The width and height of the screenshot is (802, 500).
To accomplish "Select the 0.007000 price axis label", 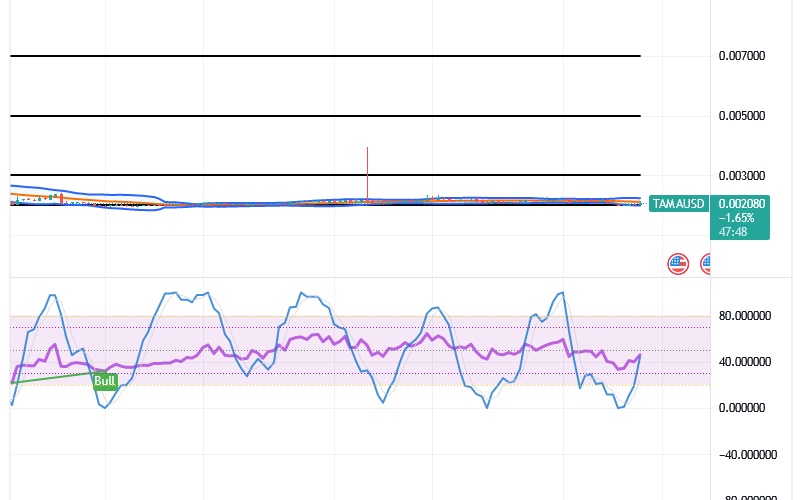I will pyautogui.click(x=742, y=56).
